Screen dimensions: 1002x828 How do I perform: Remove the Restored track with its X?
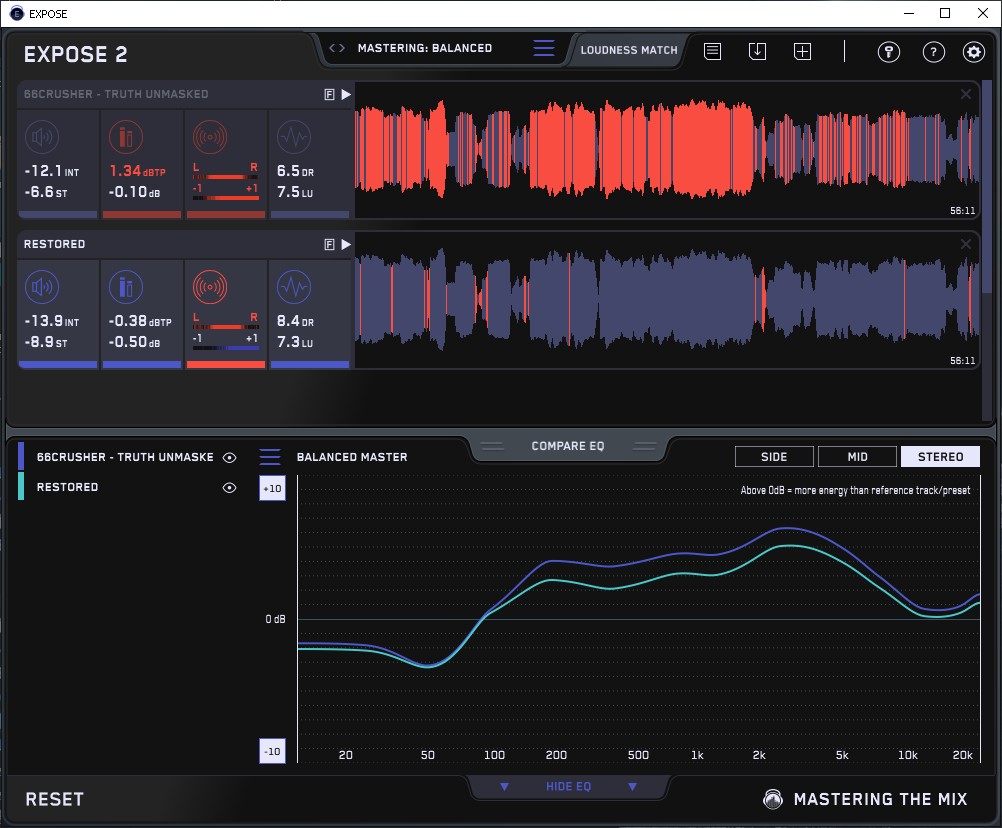pos(966,244)
